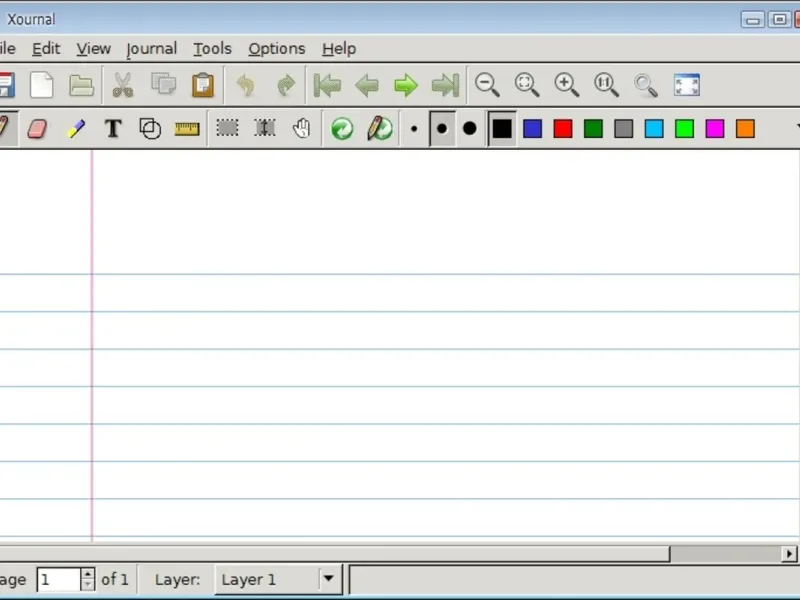Image resolution: width=800 pixels, height=600 pixels.
Task: Go to the first page
Action: coord(327,85)
